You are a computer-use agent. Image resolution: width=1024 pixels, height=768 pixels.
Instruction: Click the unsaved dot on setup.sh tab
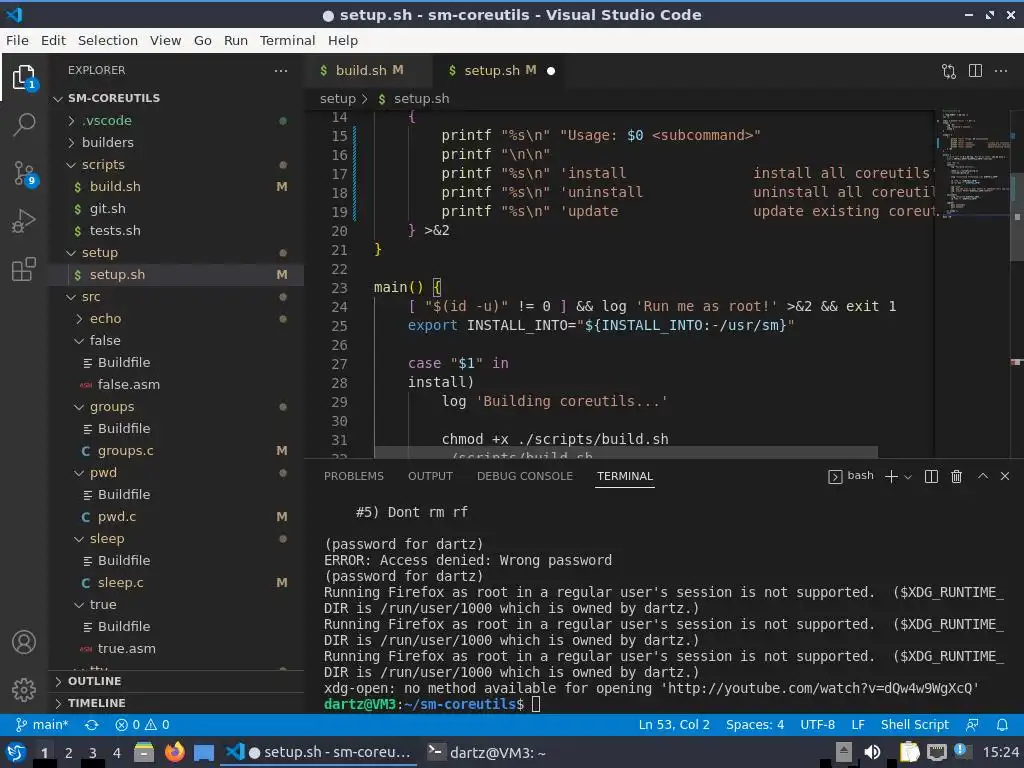(551, 71)
